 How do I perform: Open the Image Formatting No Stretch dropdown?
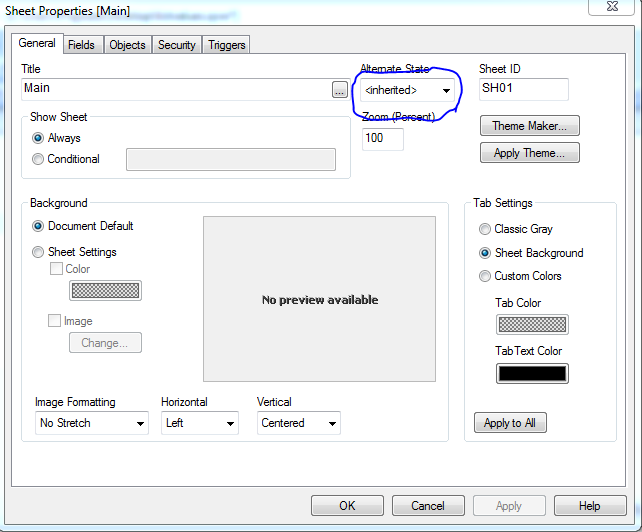click(92, 423)
